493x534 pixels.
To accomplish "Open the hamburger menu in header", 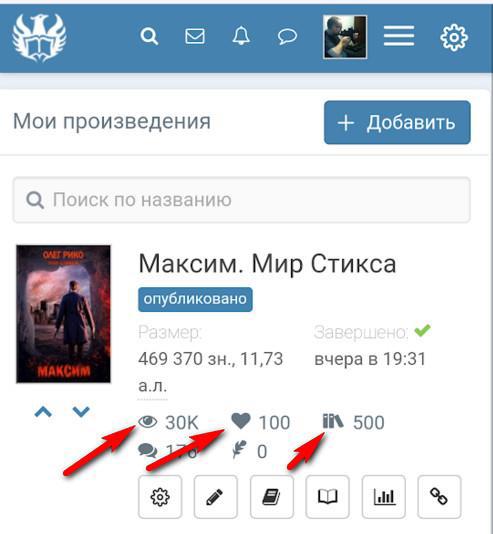I will pyautogui.click(x=399, y=36).
